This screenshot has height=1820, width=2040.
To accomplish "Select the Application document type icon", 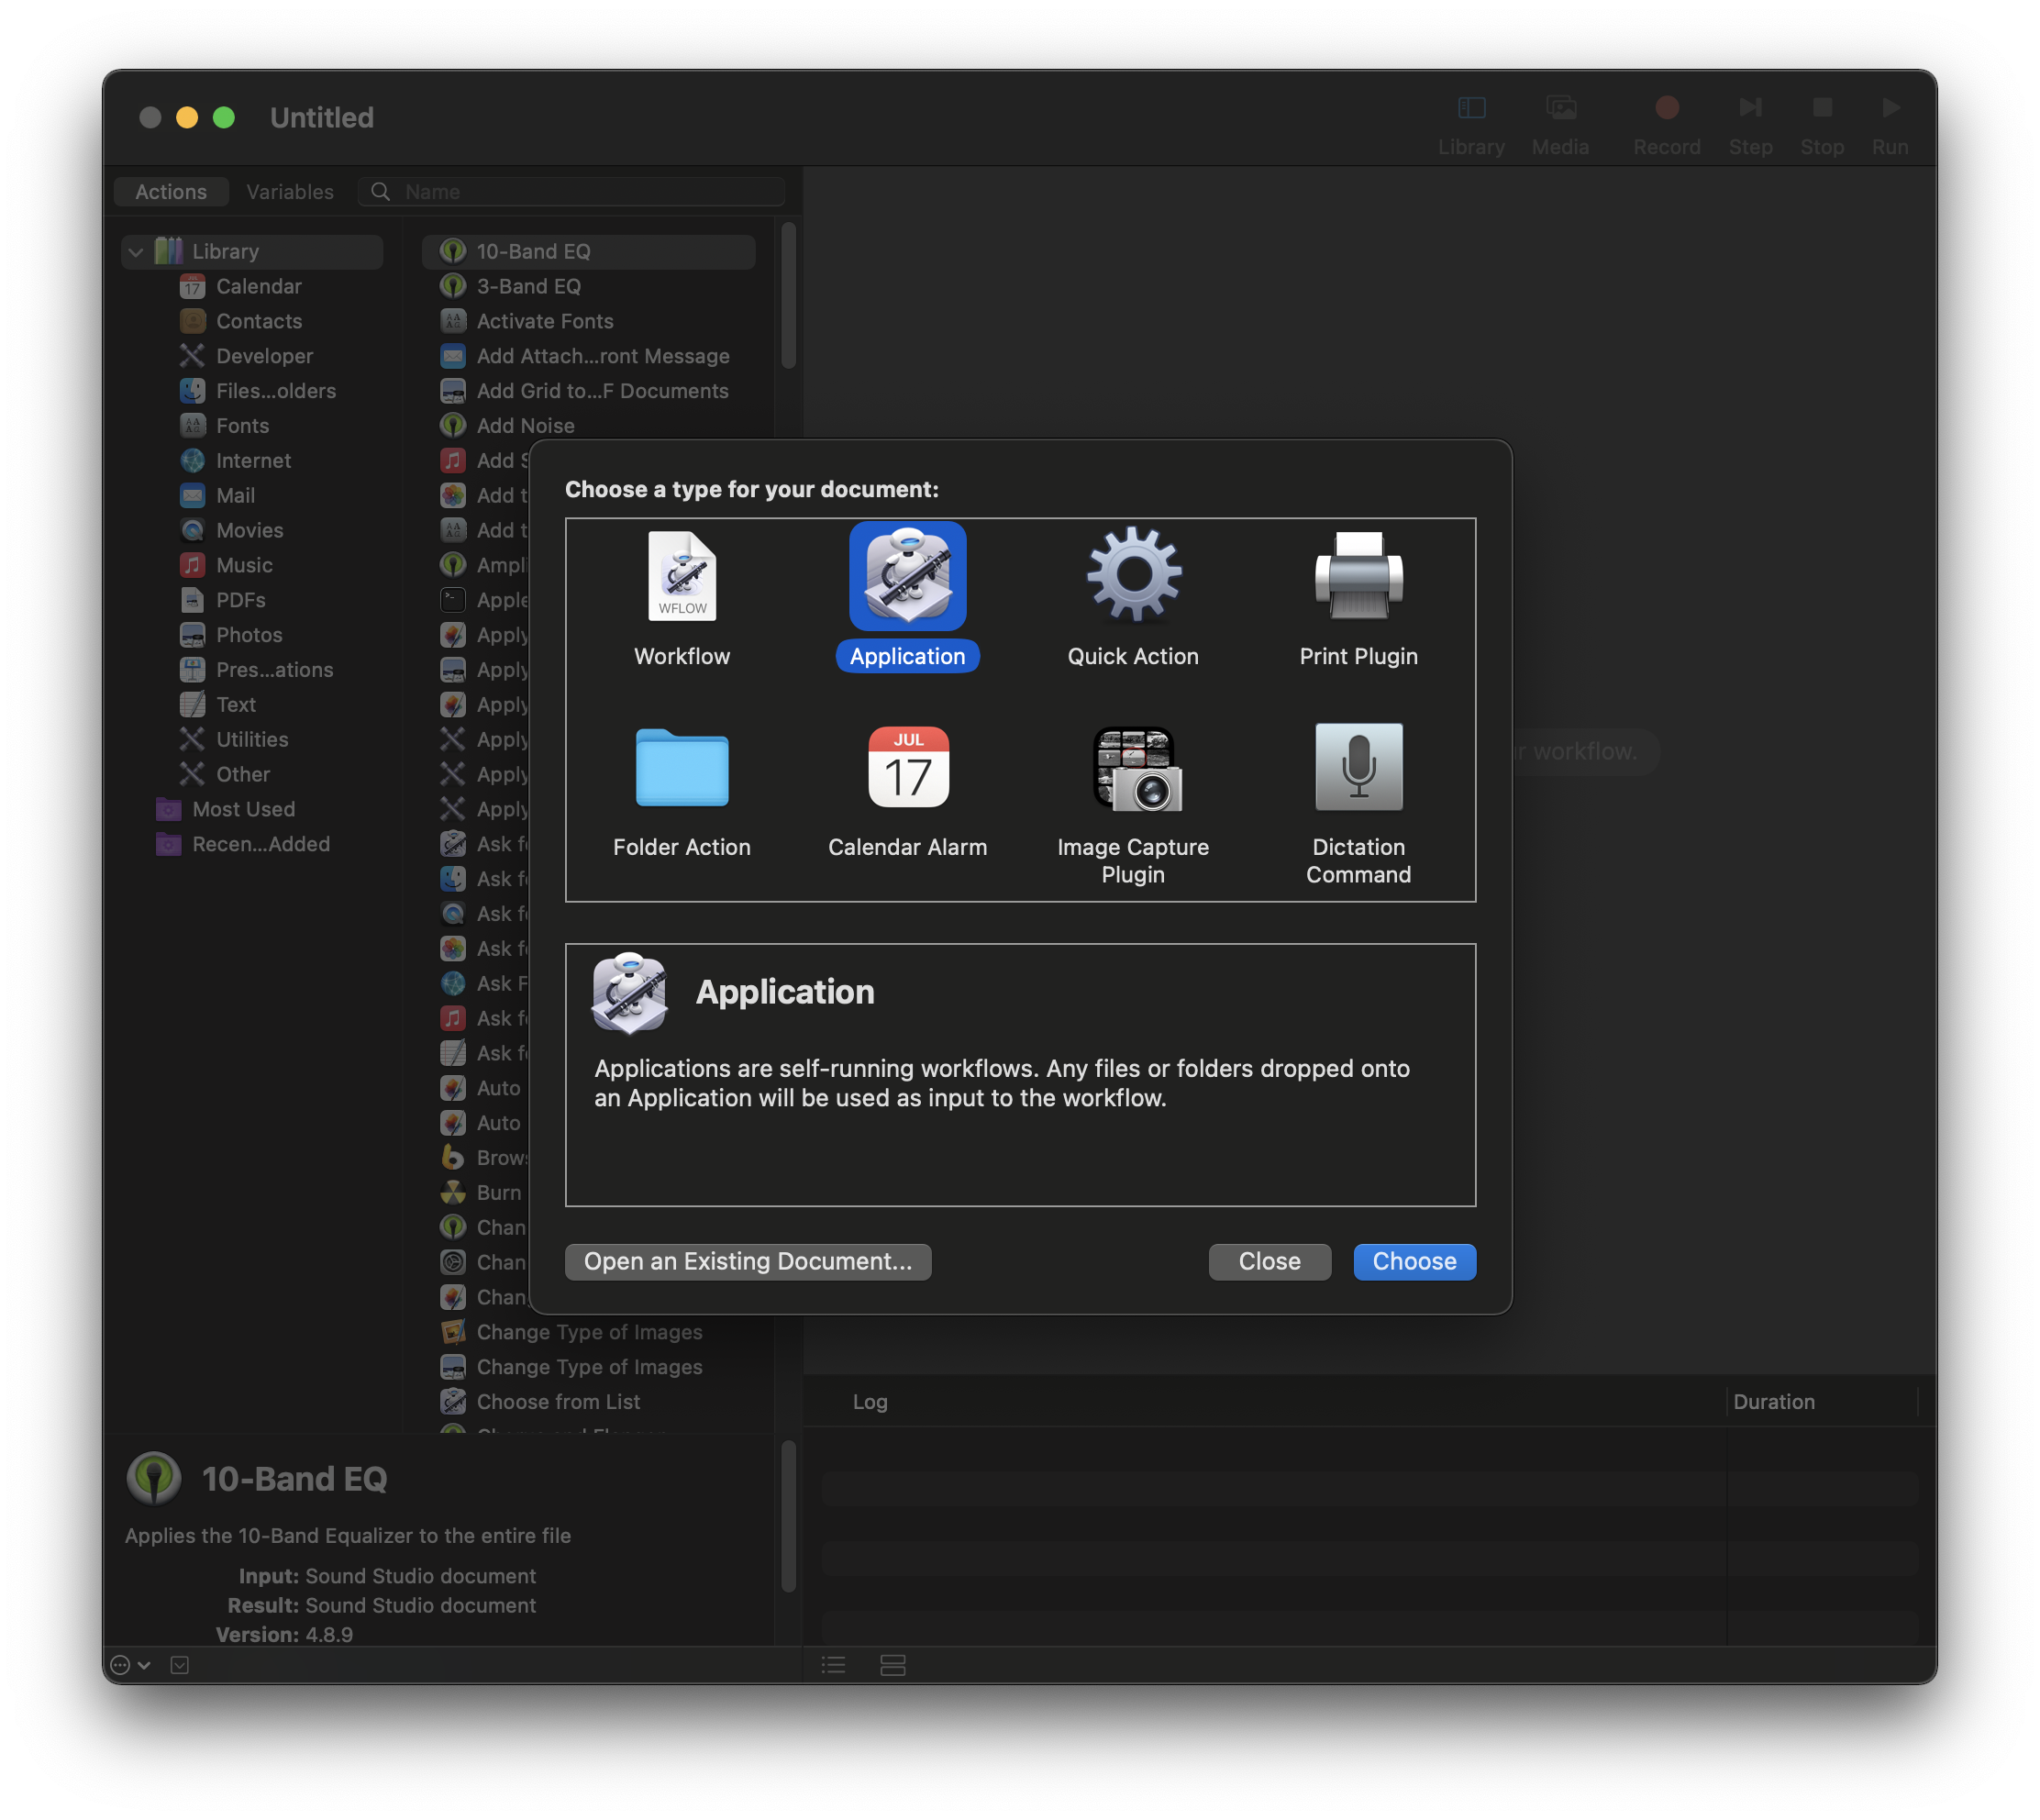I will (x=907, y=576).
